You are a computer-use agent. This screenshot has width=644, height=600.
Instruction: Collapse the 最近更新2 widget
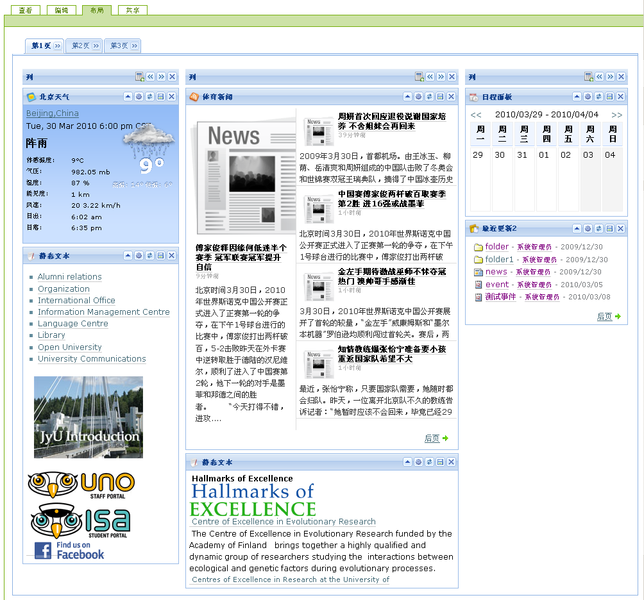pyautogui.click(x=577, y=229)
